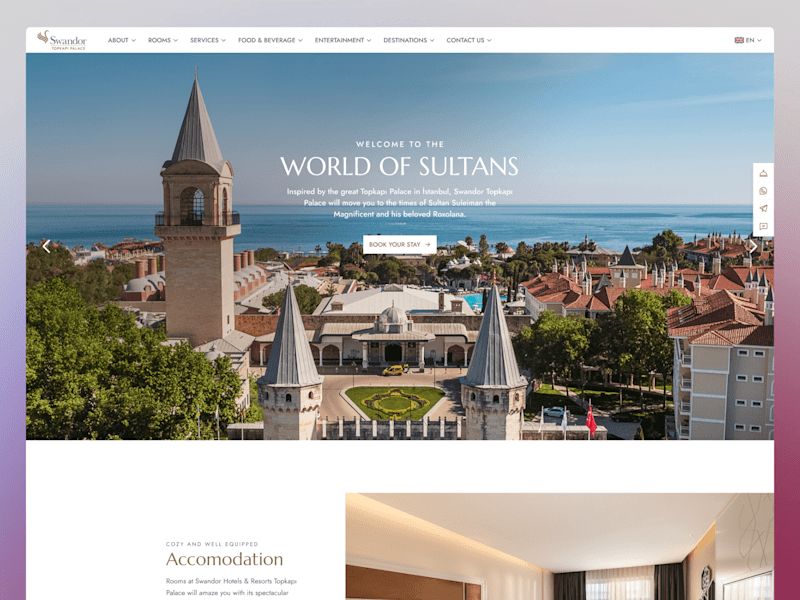Expand the Food & Beverage dropdown chevron
This screenshot has width=800, height=600.
(x=301, y=40)
